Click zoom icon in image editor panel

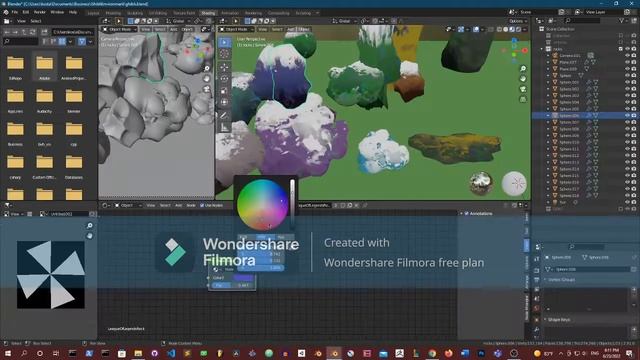tap(89, 225)
